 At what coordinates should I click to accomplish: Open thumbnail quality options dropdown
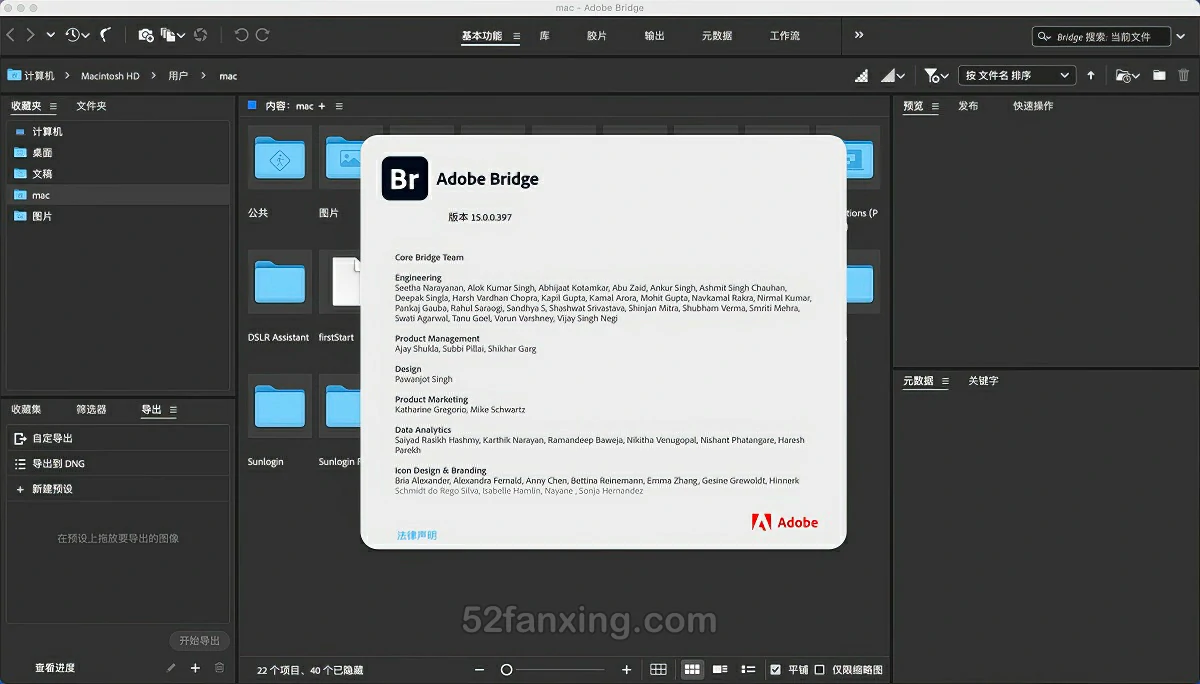(893, 76)
